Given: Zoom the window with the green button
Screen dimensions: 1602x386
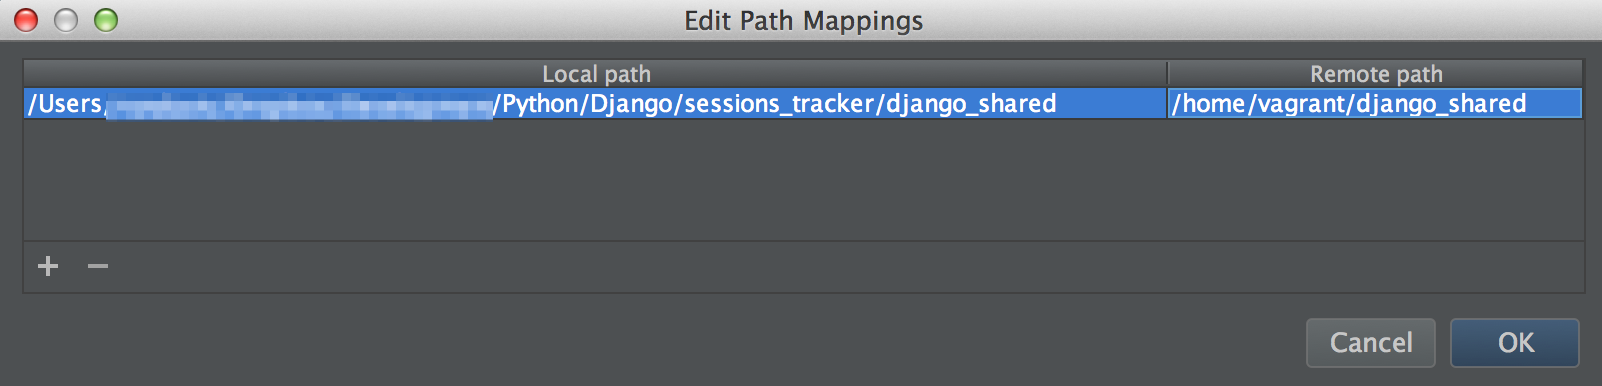Looking at the screenshot, I should pos(106,20).
